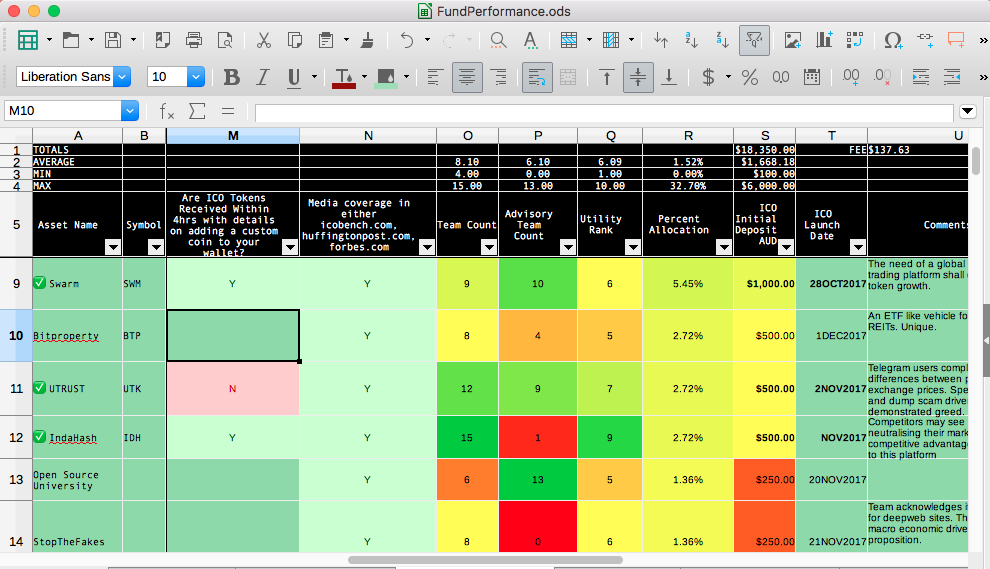Run Spelling check icon

point(530,40)
